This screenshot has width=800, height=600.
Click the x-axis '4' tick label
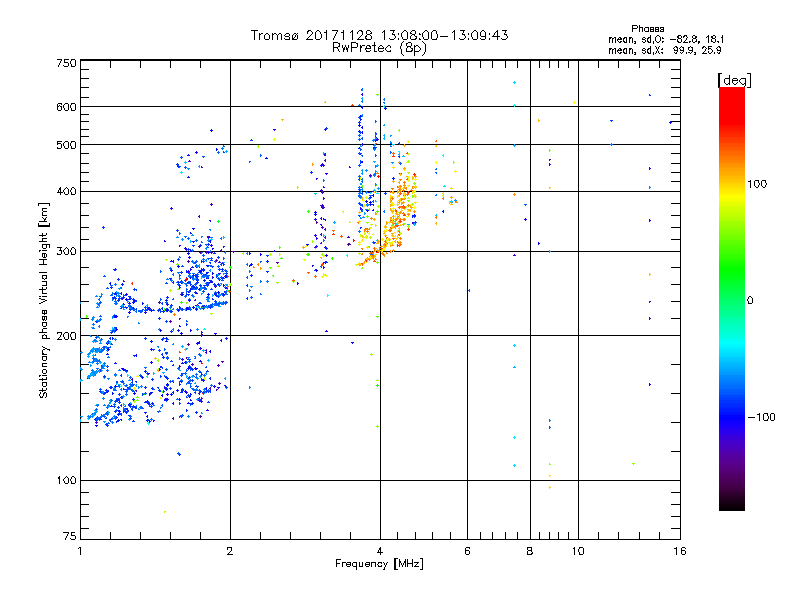(380, 551)
